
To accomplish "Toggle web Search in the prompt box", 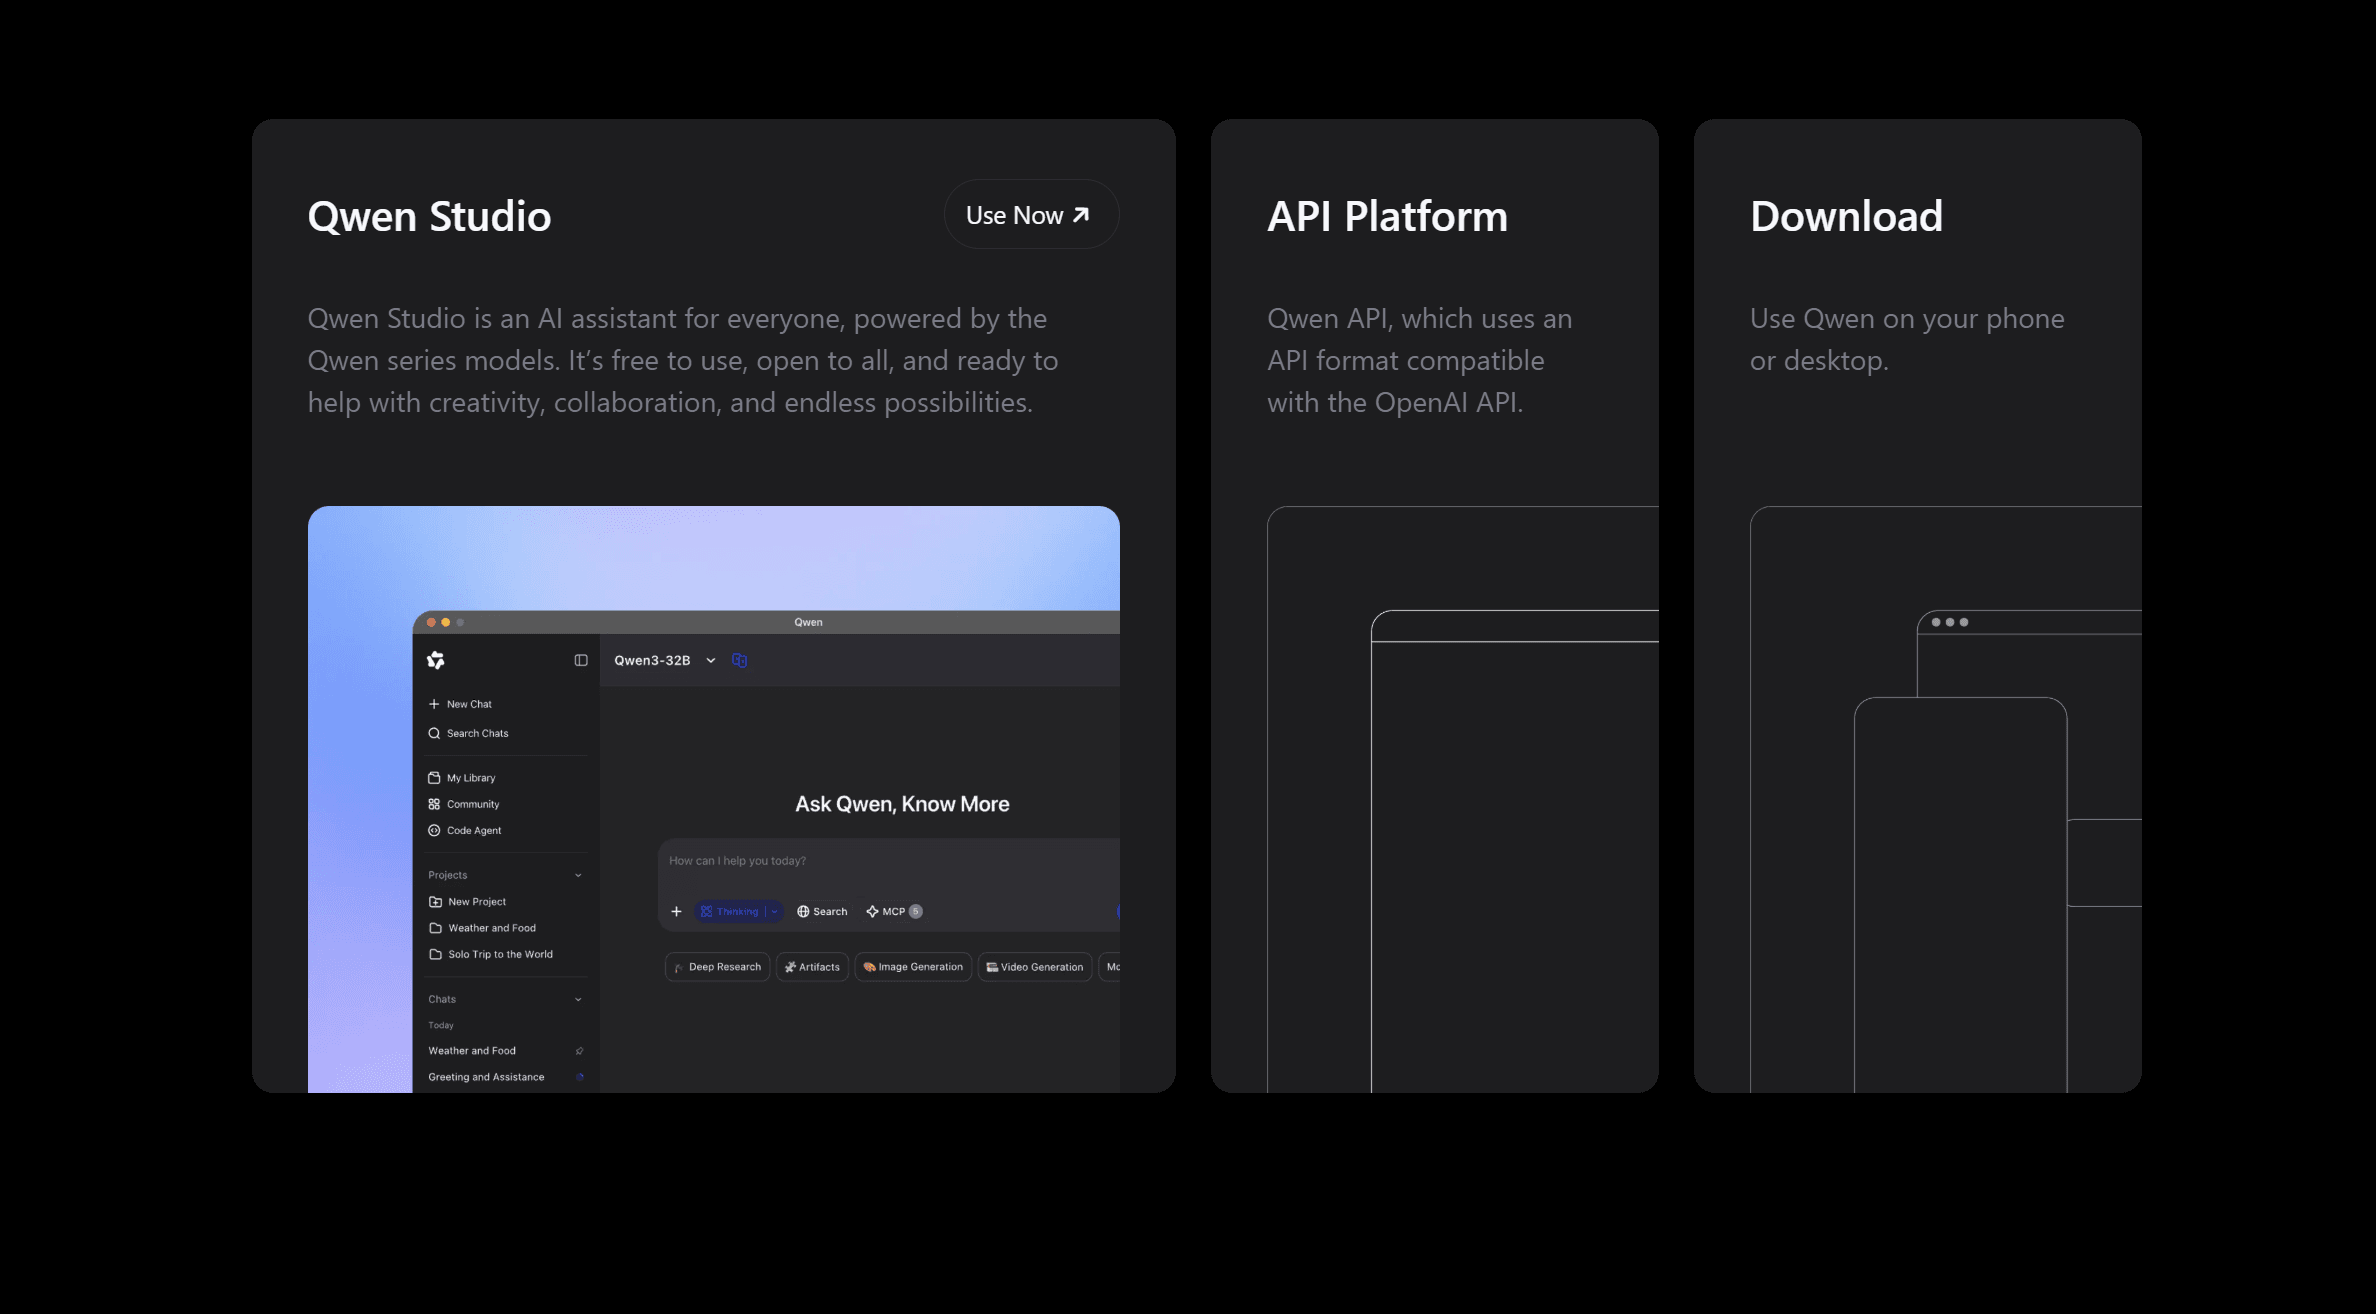I will tap(822, 911).
